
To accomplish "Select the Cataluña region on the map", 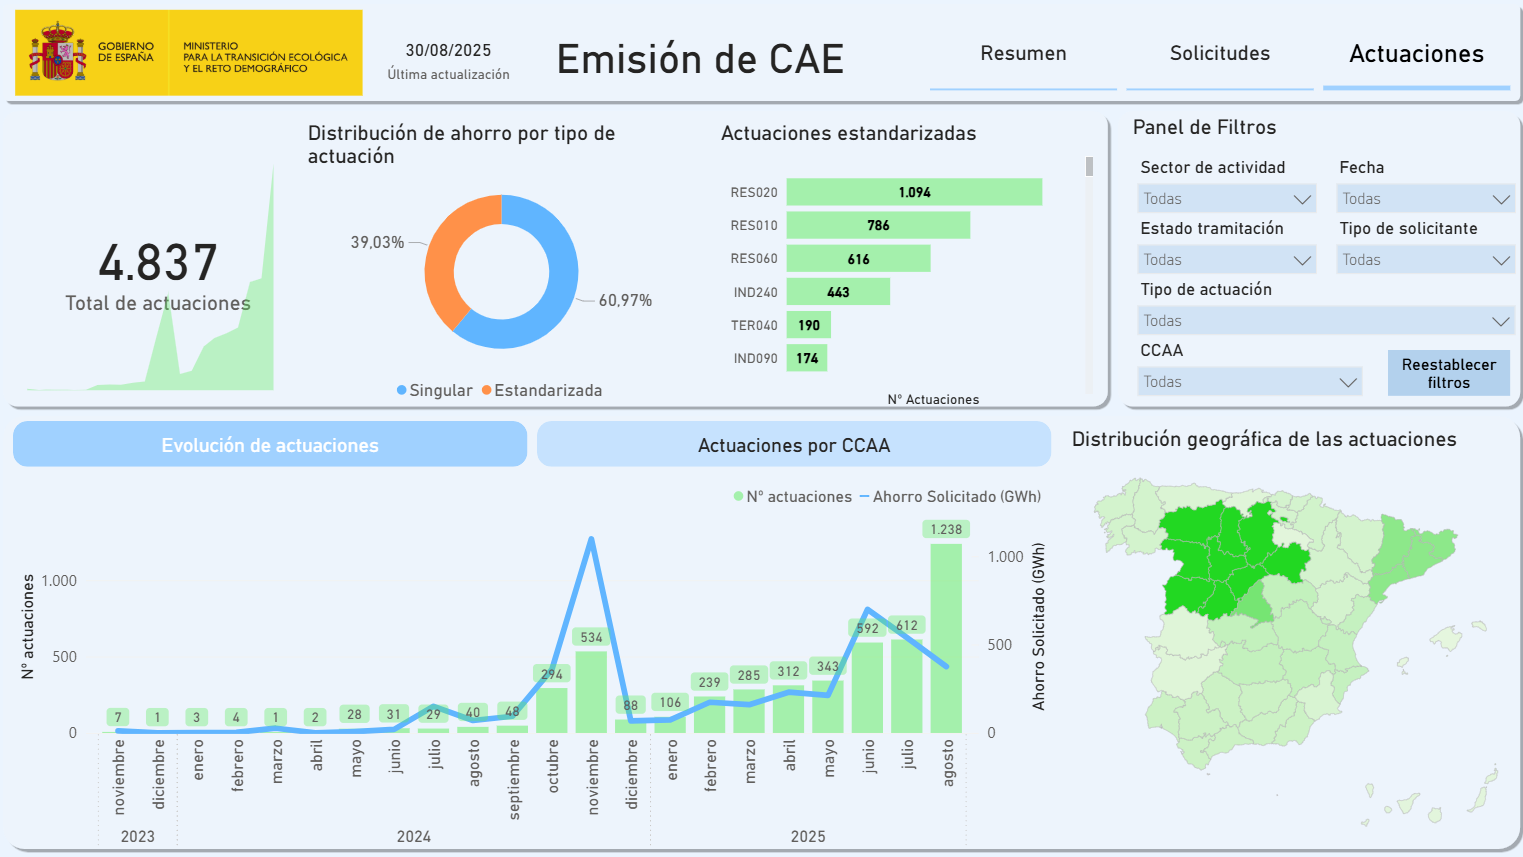I will [x=1412, y=555].
